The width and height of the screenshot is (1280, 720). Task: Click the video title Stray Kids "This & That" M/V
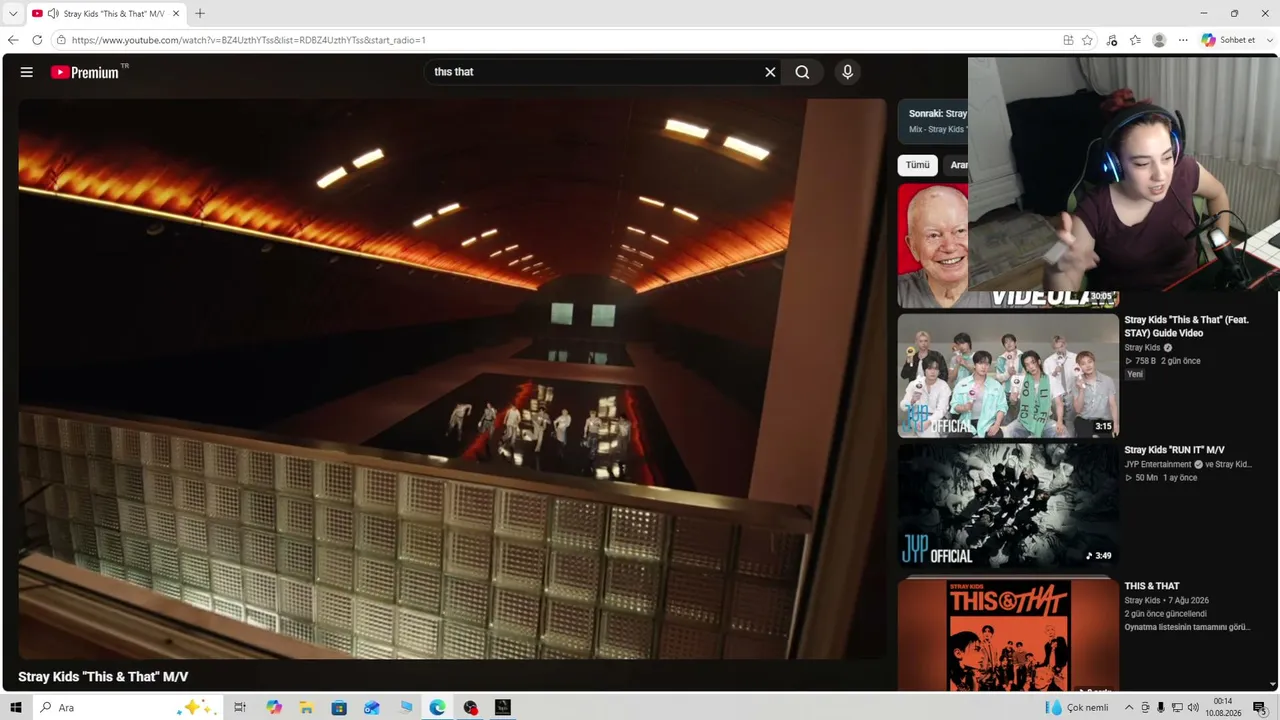(103, 677)
